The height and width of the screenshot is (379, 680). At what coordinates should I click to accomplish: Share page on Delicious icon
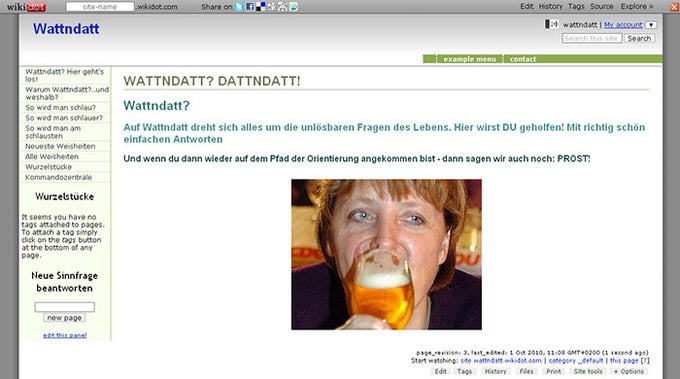tap(261, 7)
